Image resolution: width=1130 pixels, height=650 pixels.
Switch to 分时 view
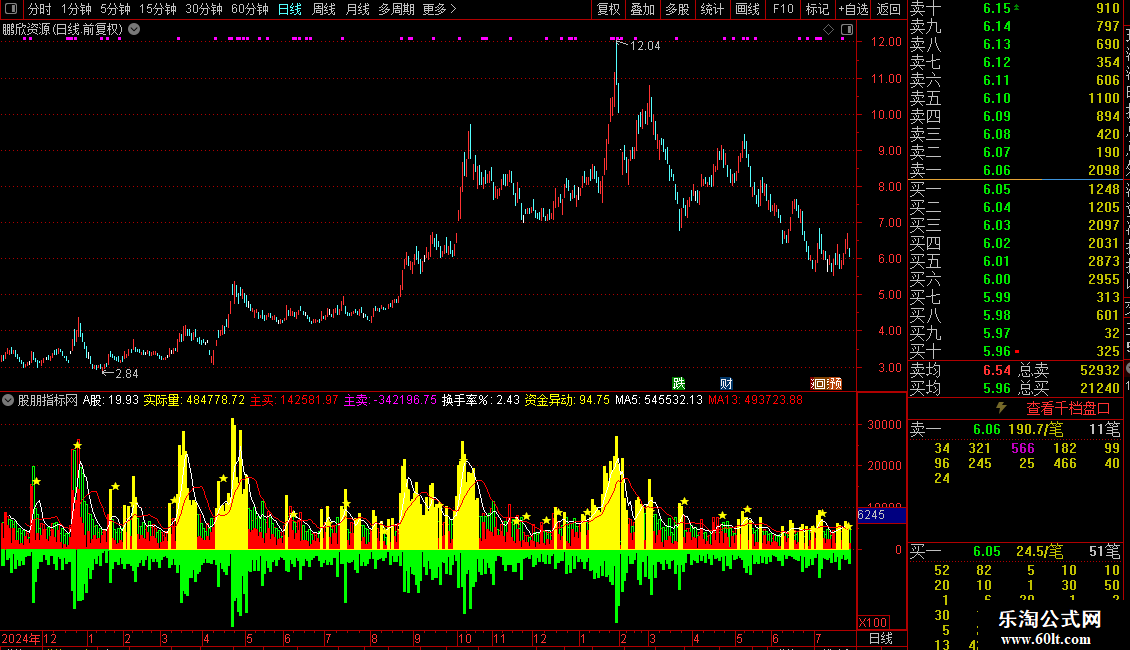[40, 9]
